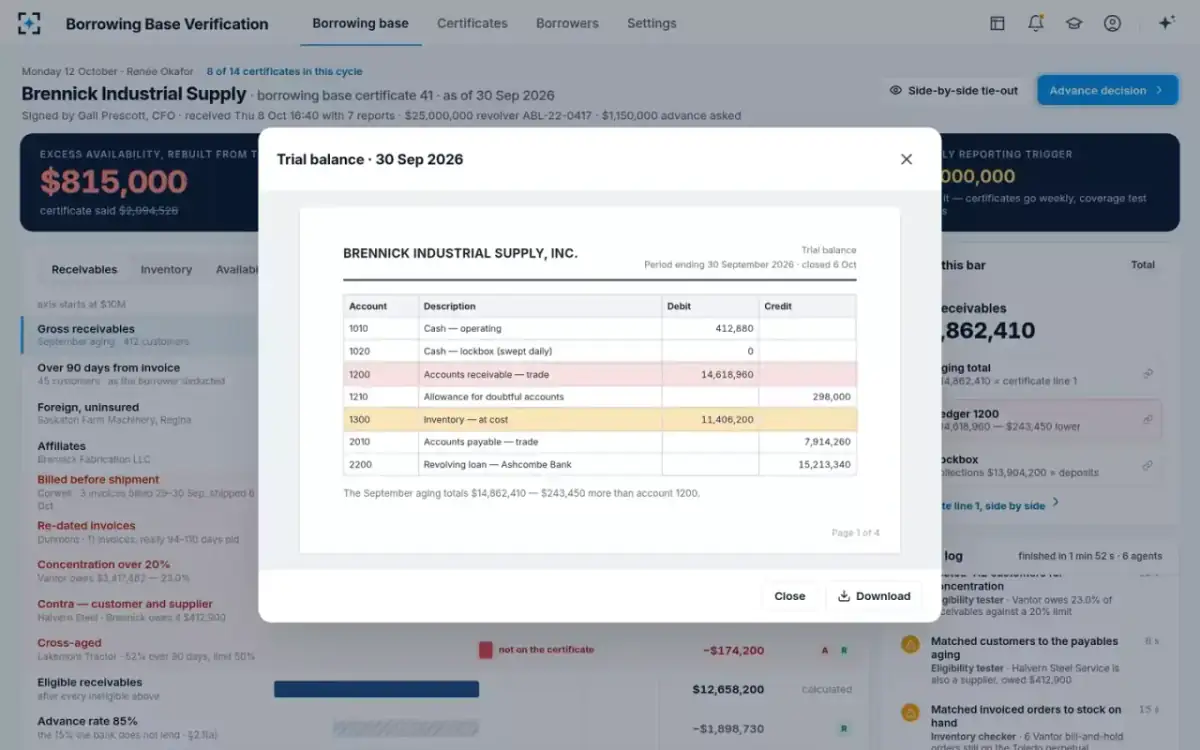Click the blue Eligible receivables bar

377,689
